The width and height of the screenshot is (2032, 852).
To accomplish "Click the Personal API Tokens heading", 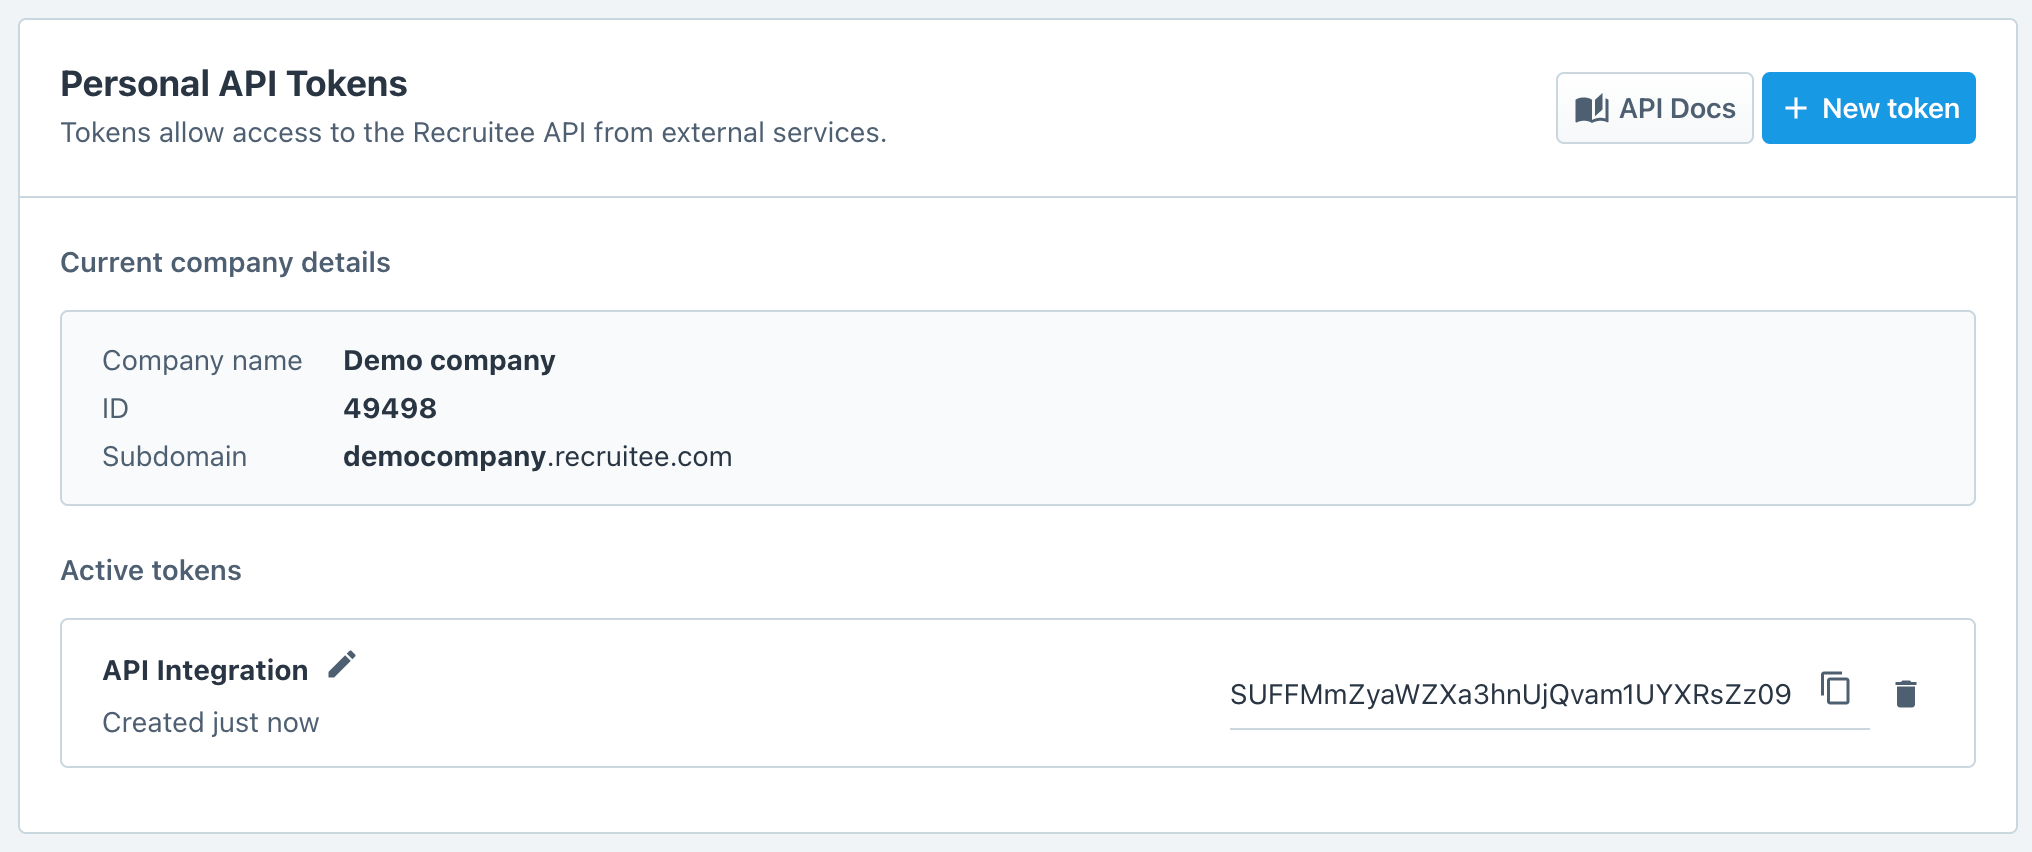I will coord(234,84).
